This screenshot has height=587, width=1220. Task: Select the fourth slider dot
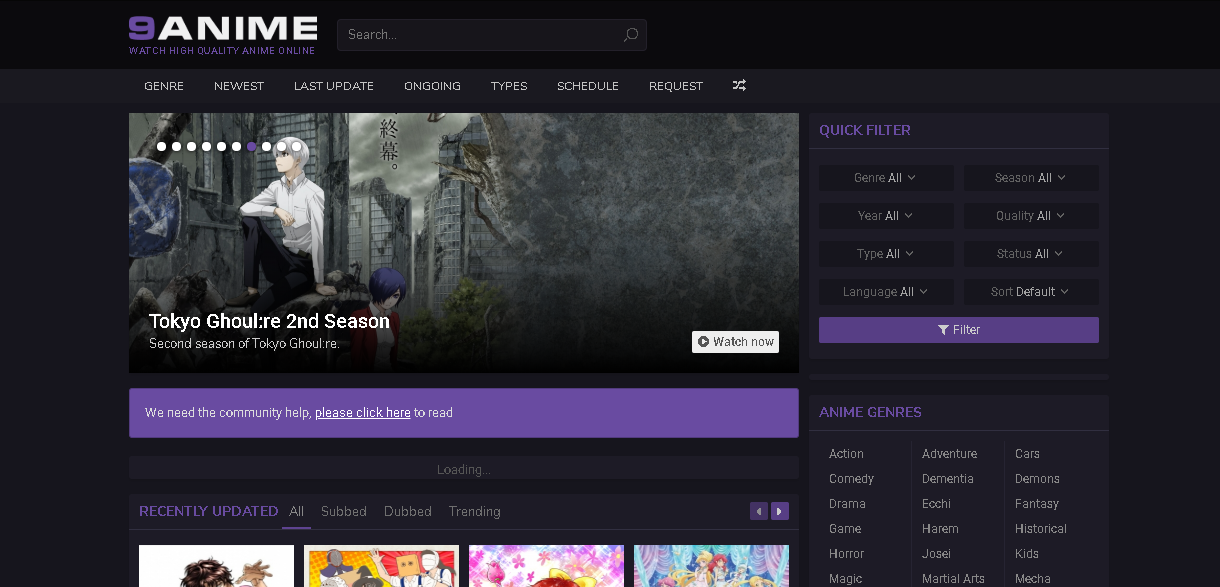point(206,146)
